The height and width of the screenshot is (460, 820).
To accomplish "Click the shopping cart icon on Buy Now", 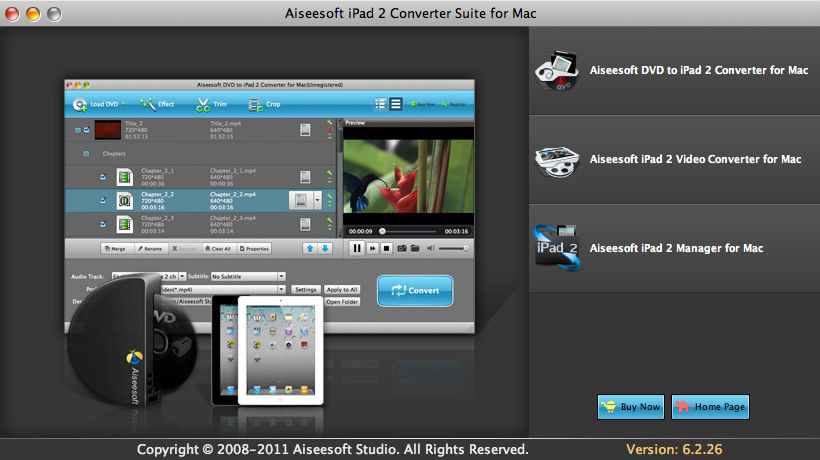I will click(x=609, y=406).
